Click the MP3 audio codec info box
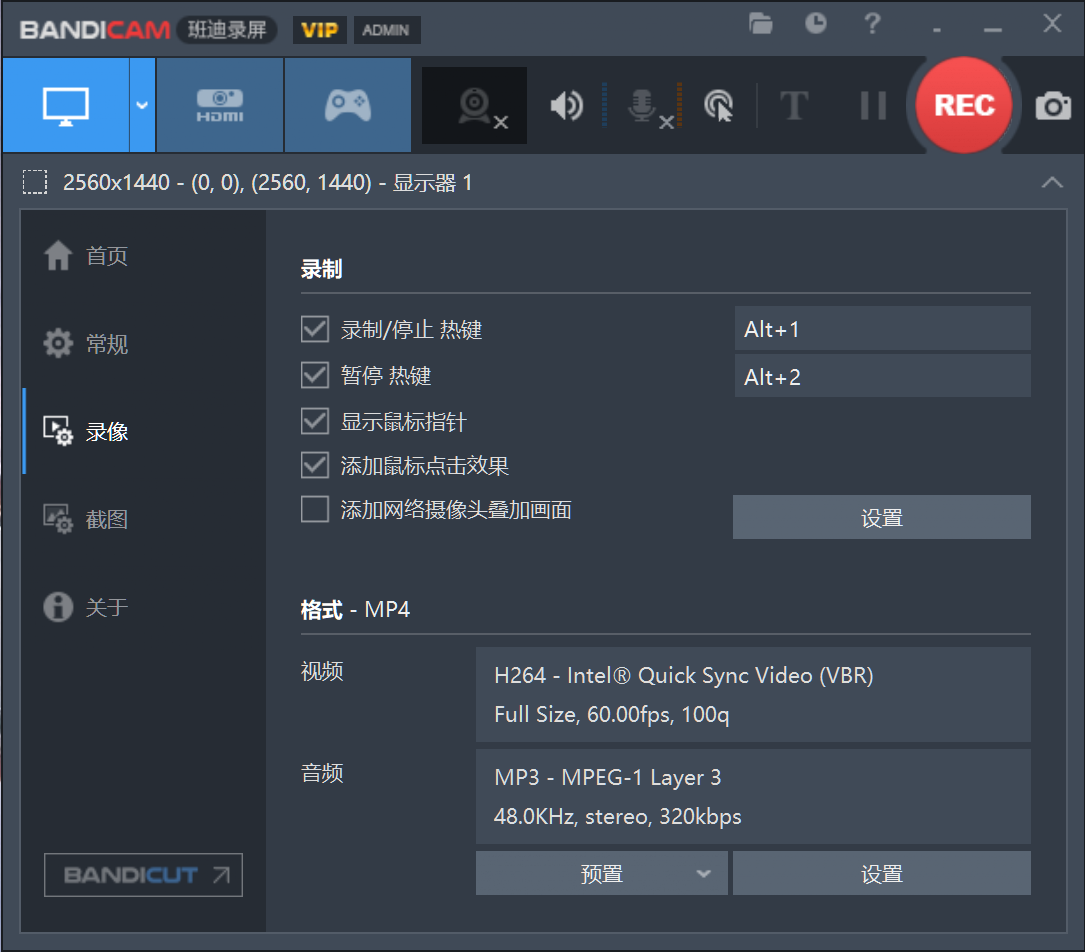1085x952 pixels. [753, 796]
